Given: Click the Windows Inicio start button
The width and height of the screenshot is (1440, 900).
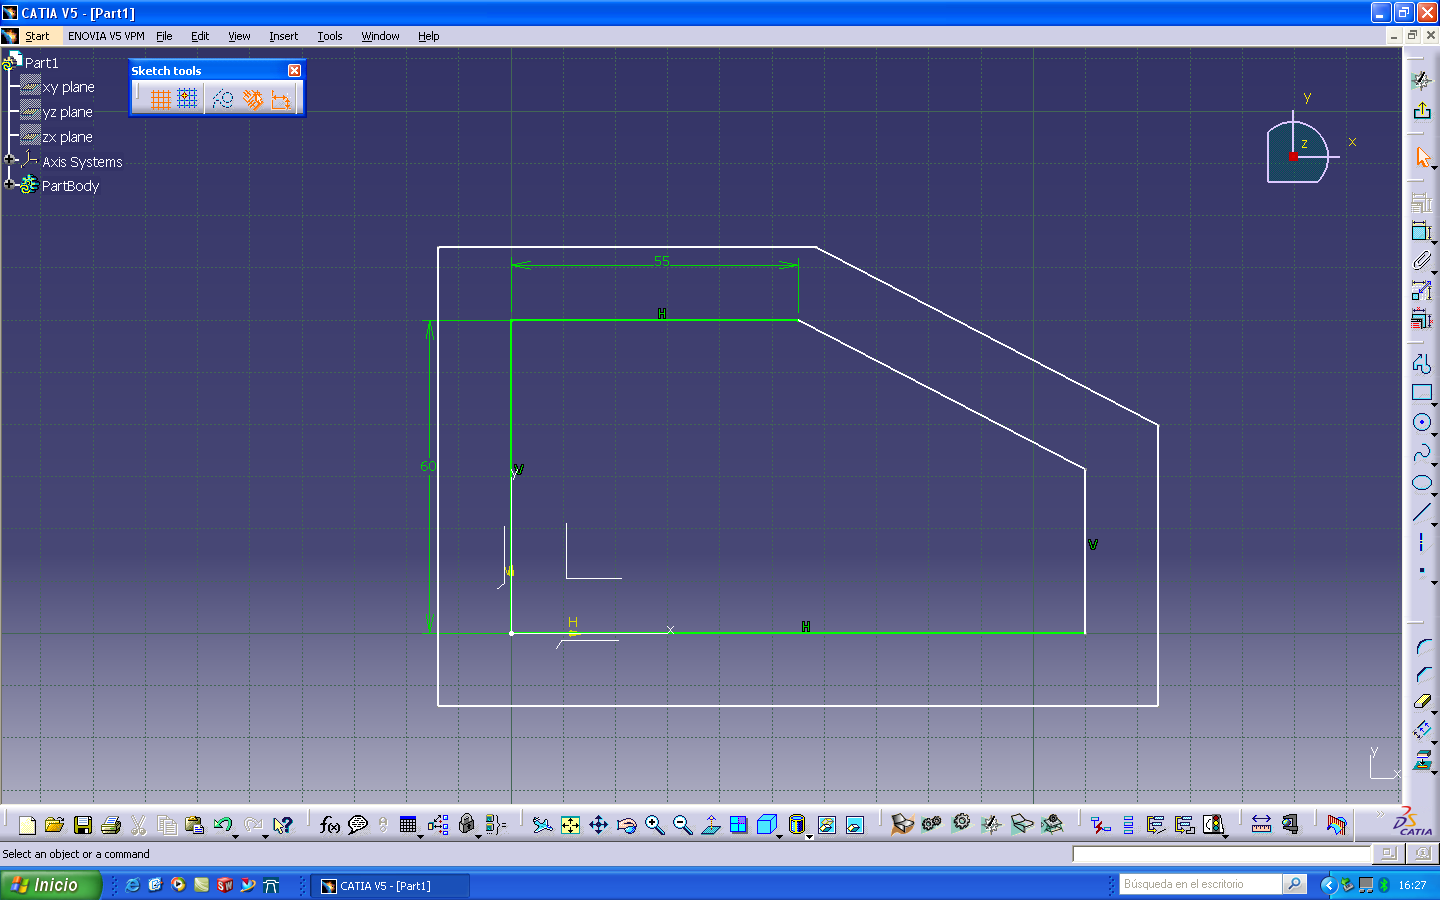Looking at the screenshot, I should (x=50, y=885).
